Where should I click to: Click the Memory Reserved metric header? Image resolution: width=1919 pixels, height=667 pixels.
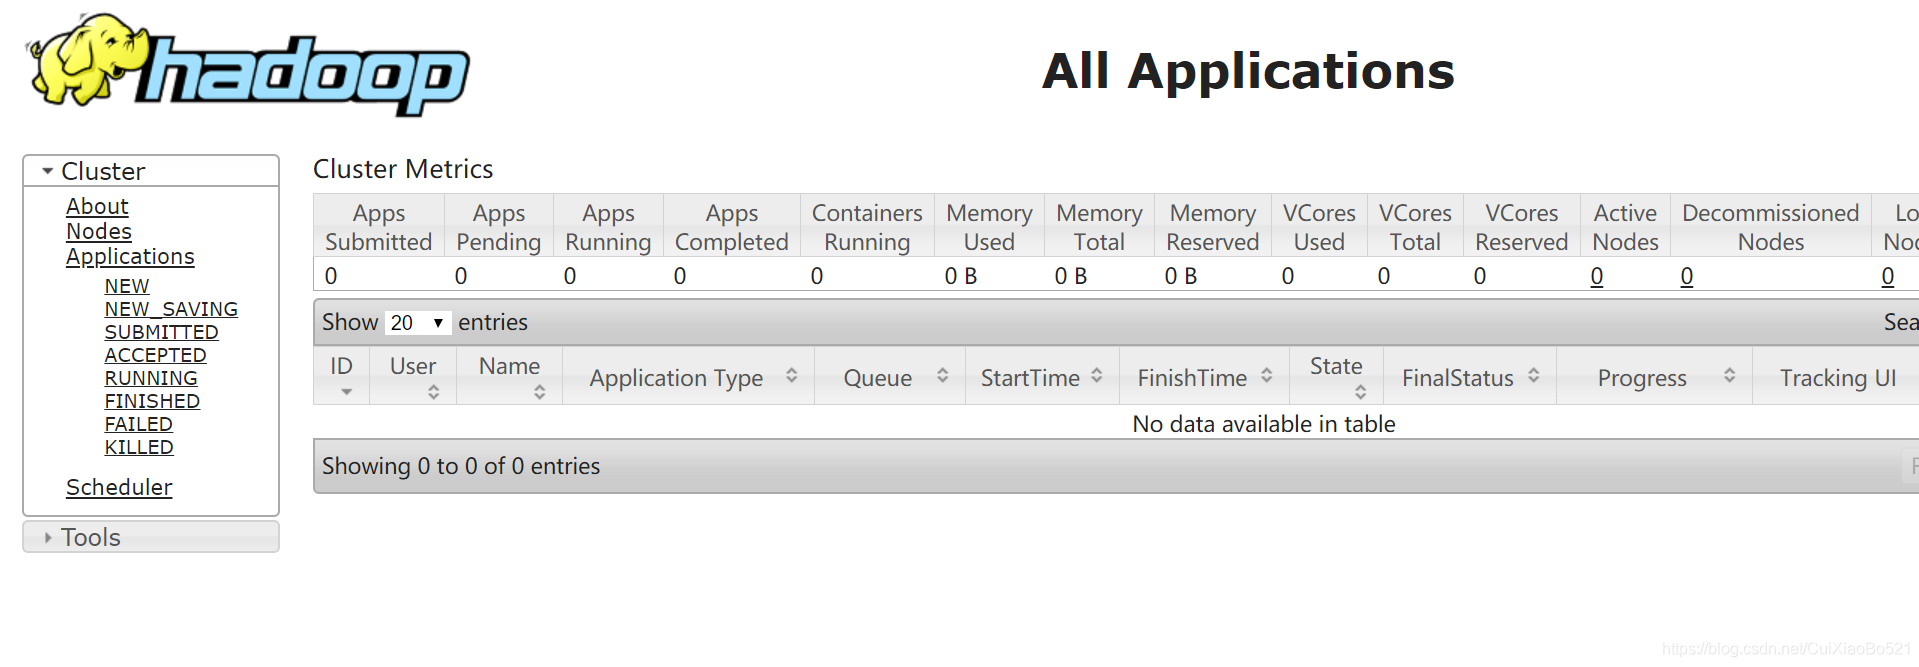(x=1213, y=227)
